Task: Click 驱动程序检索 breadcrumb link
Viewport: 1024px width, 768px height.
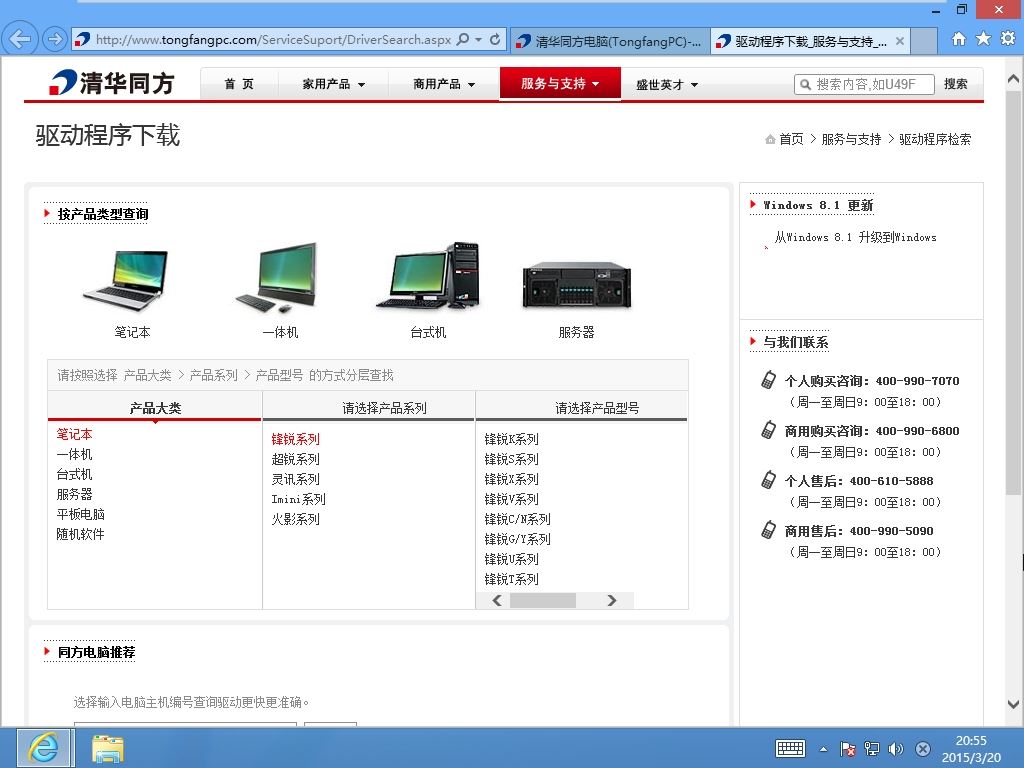Action: click(x=935, y=139)
